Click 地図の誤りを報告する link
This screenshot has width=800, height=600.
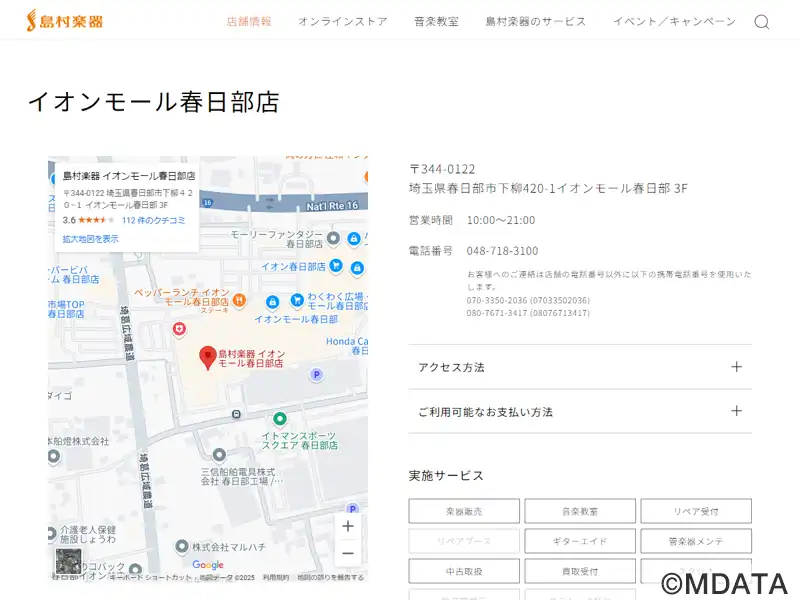(331, 578)
